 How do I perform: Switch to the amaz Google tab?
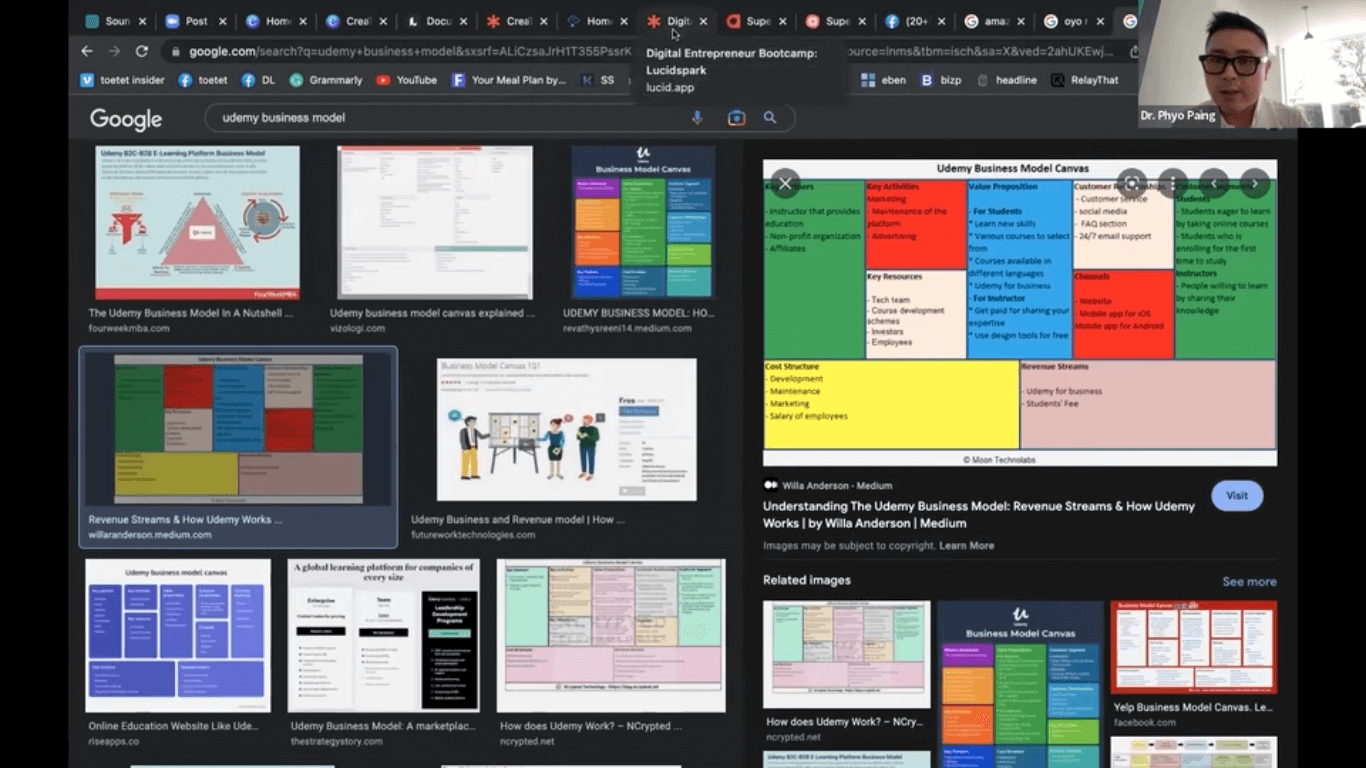(x=995, y=21)
